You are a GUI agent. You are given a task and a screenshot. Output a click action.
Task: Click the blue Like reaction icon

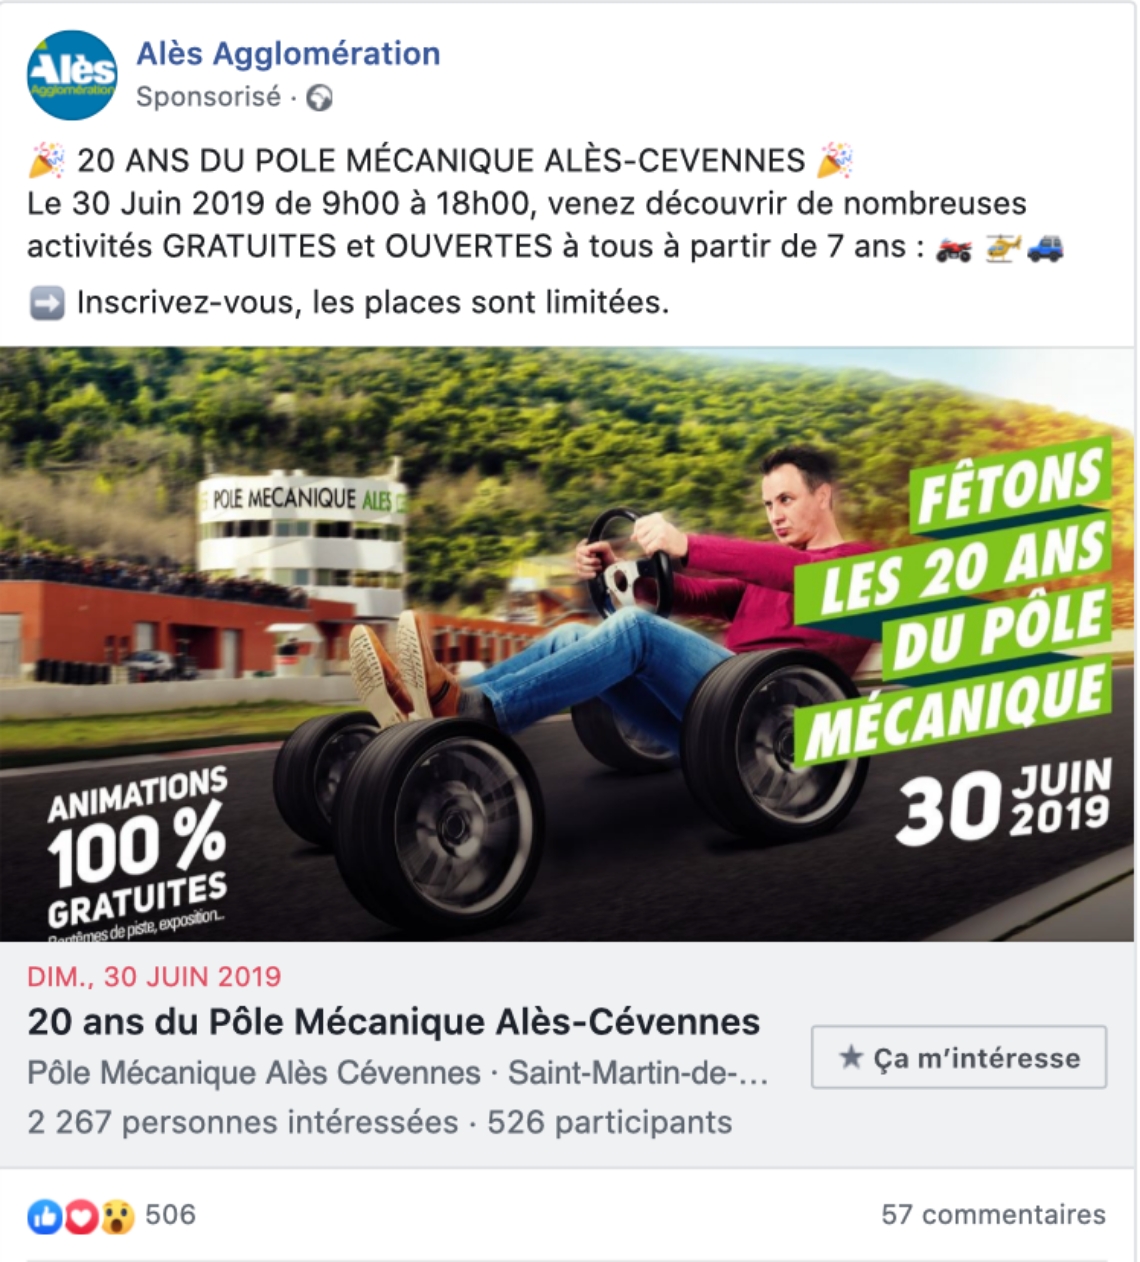pos(45,1216)
